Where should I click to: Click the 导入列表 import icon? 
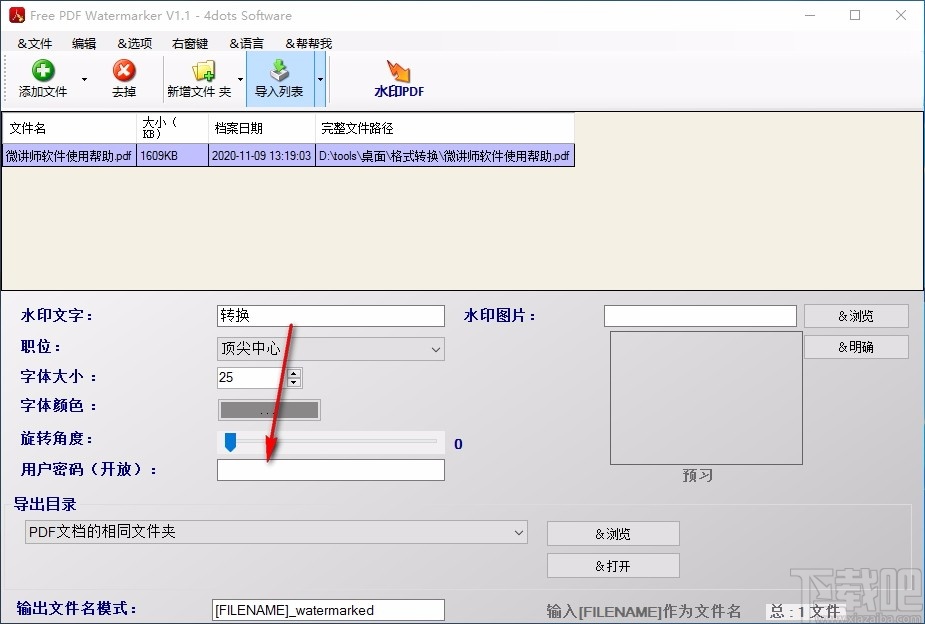(279, 71)
